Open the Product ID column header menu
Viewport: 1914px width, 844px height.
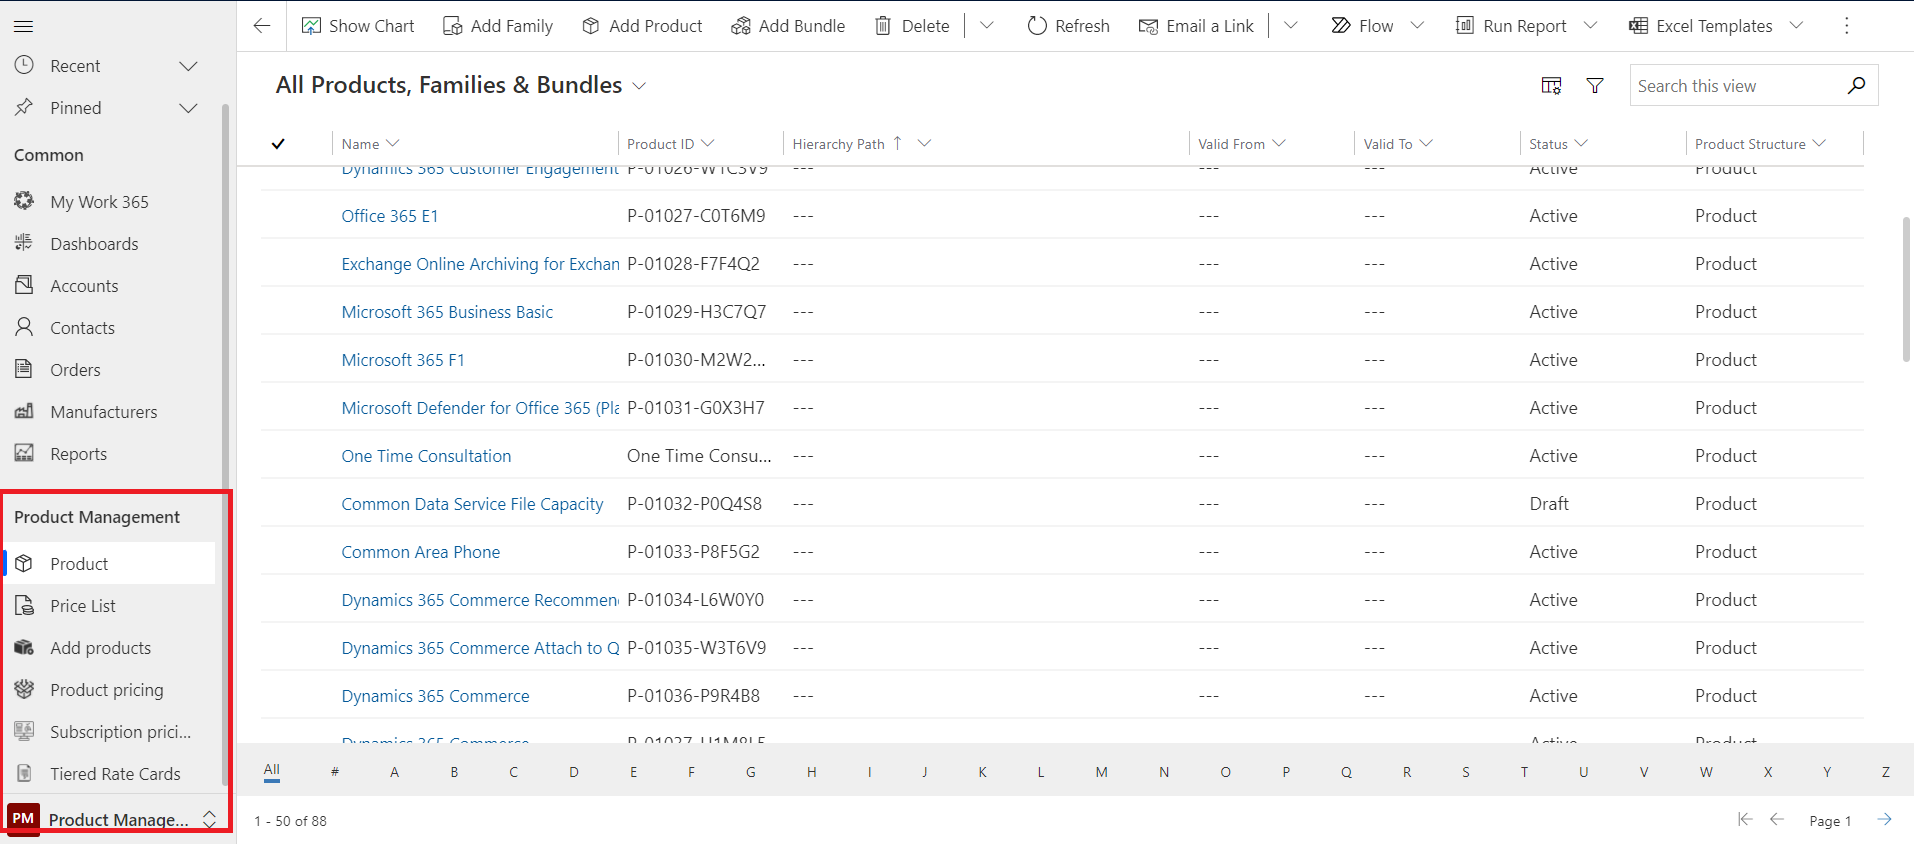670,144
